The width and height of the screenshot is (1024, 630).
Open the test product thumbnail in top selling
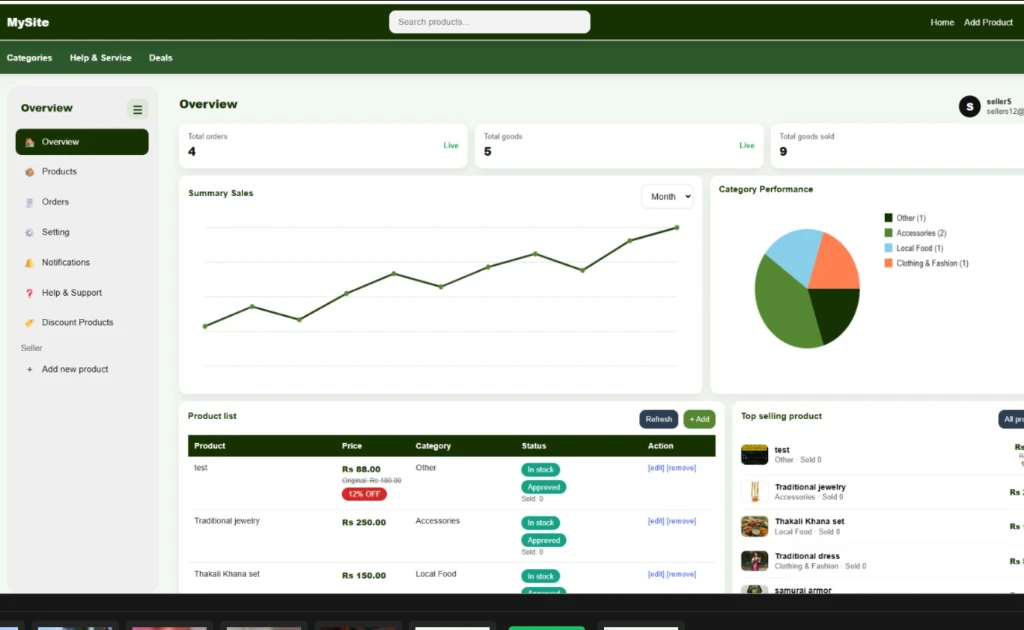coord(754,454)
